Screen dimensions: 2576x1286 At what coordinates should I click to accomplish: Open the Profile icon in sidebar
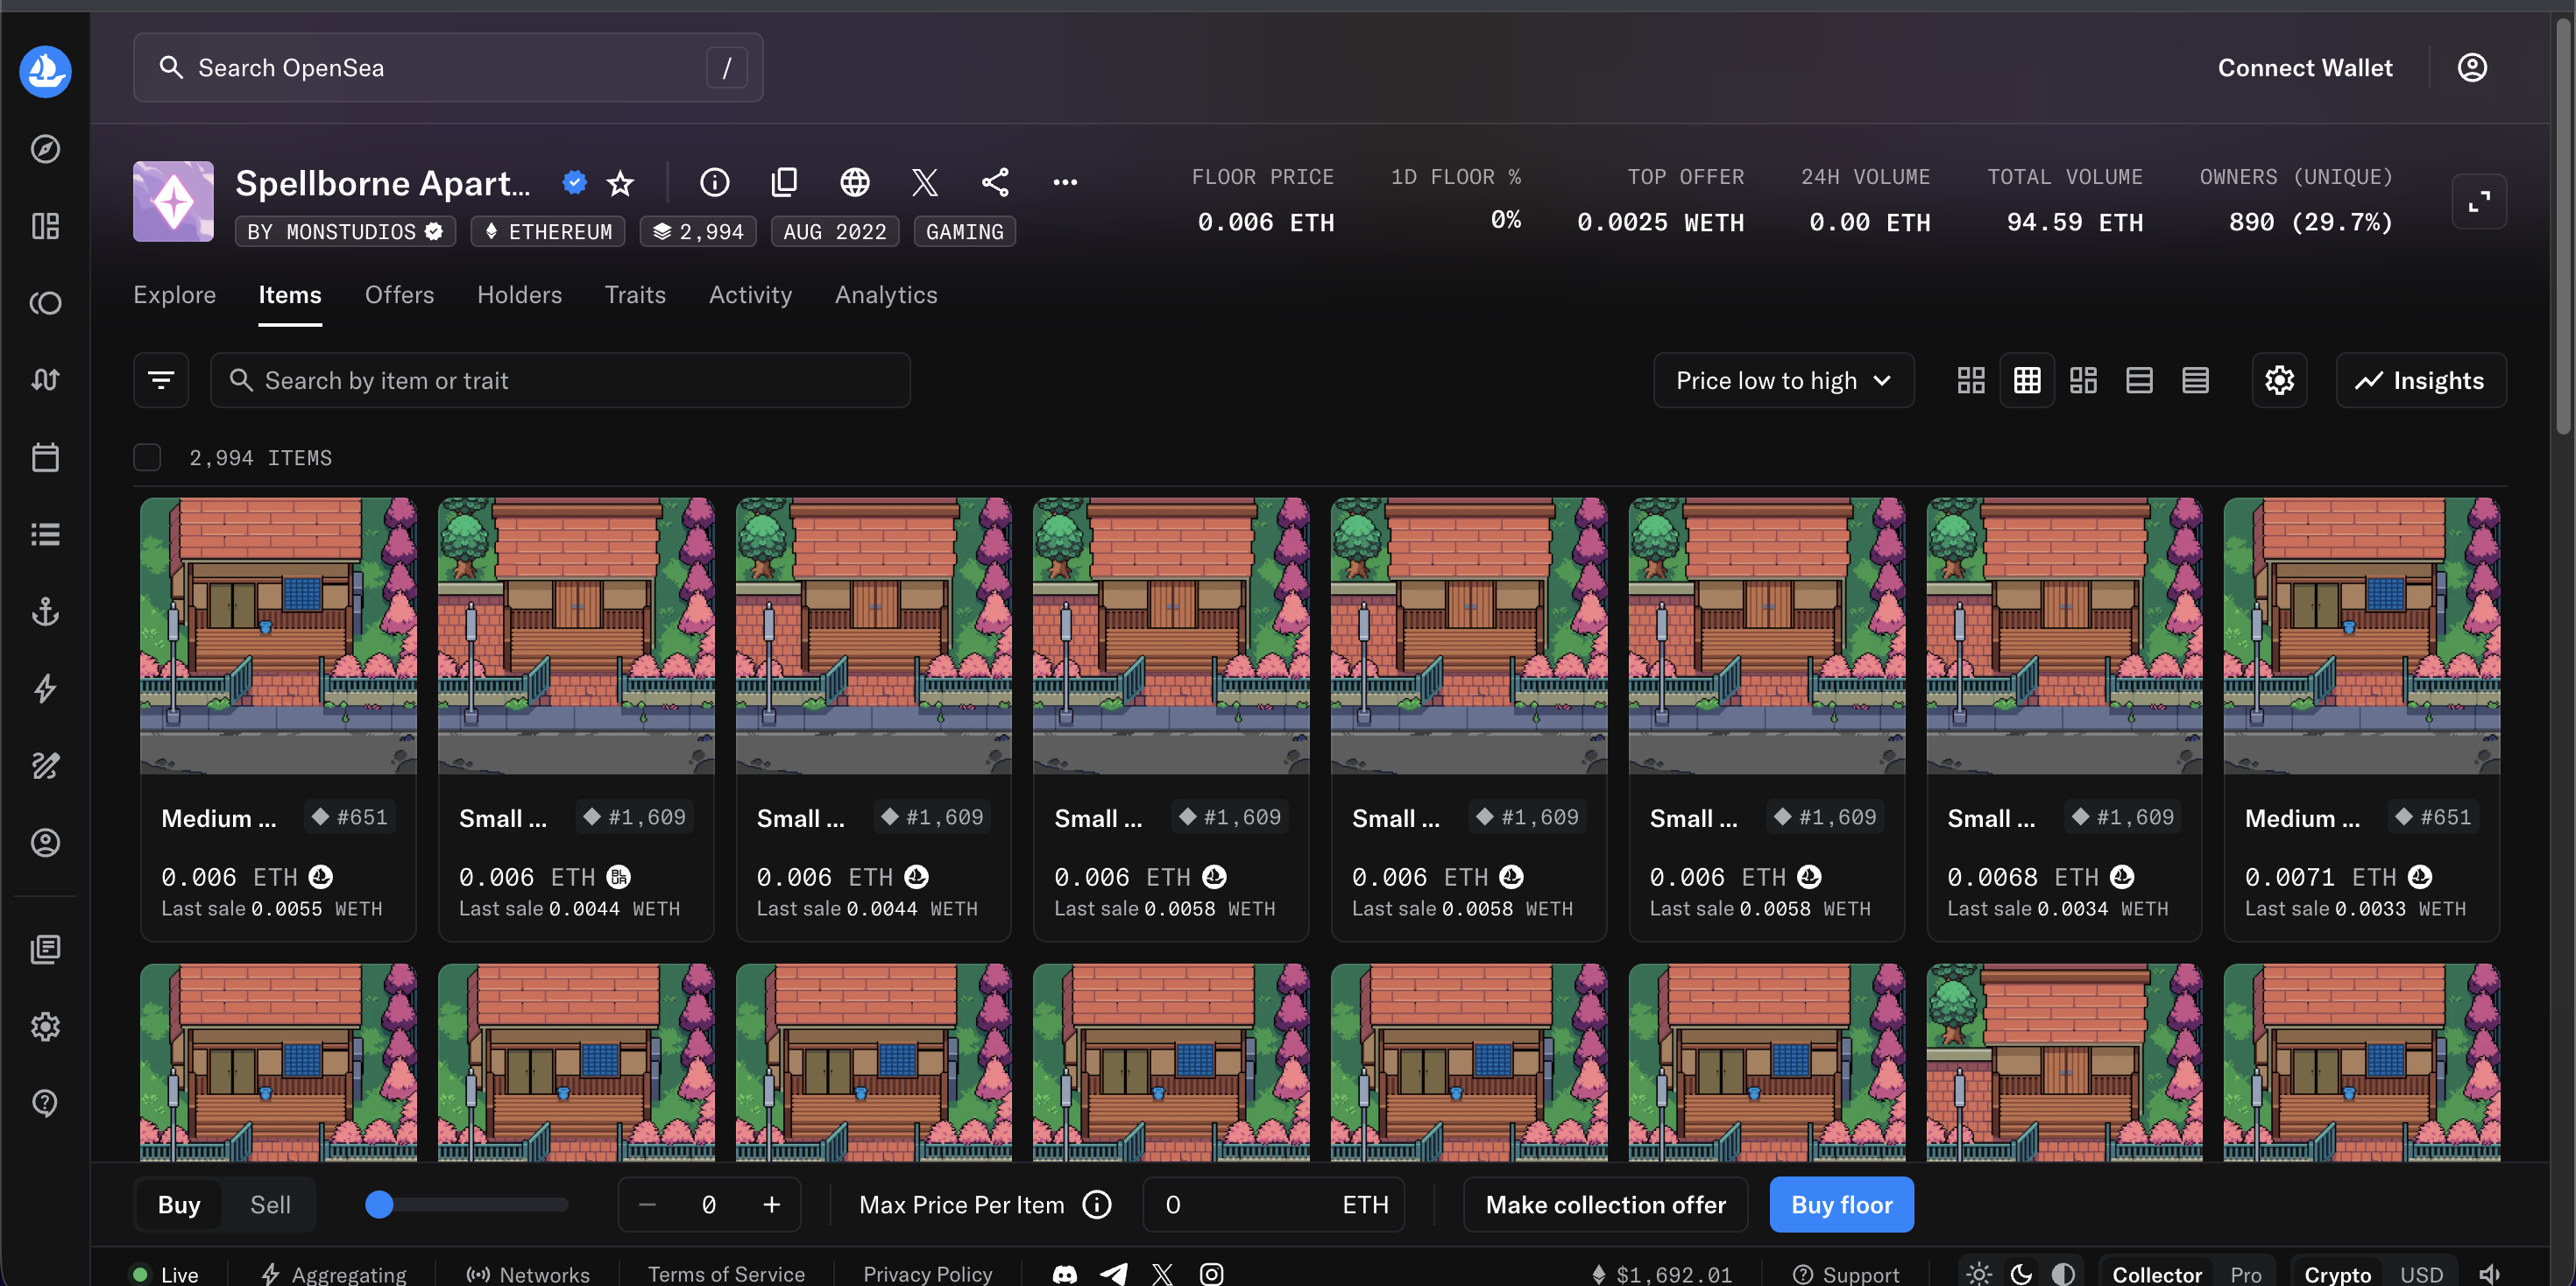(45, 842)
